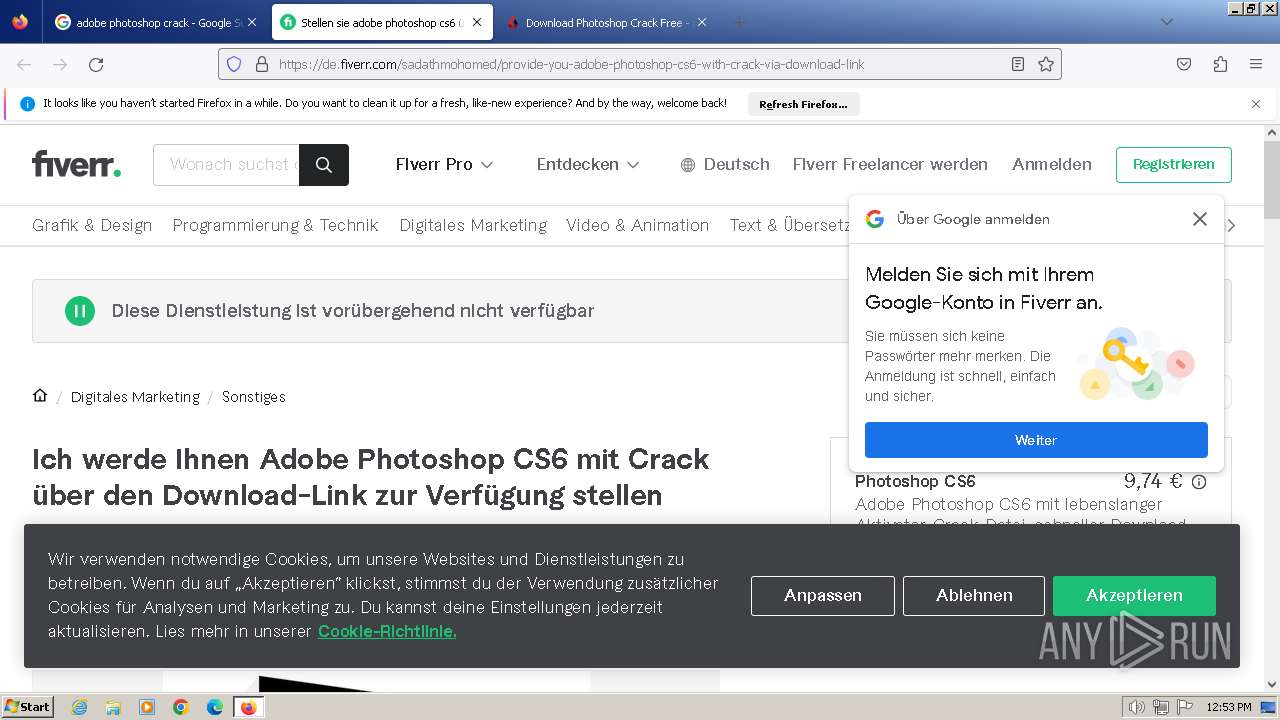Screen dimensions: 1280x720
Task: Close the adobe photoshop crack Google tab
Action: (251, 22)
